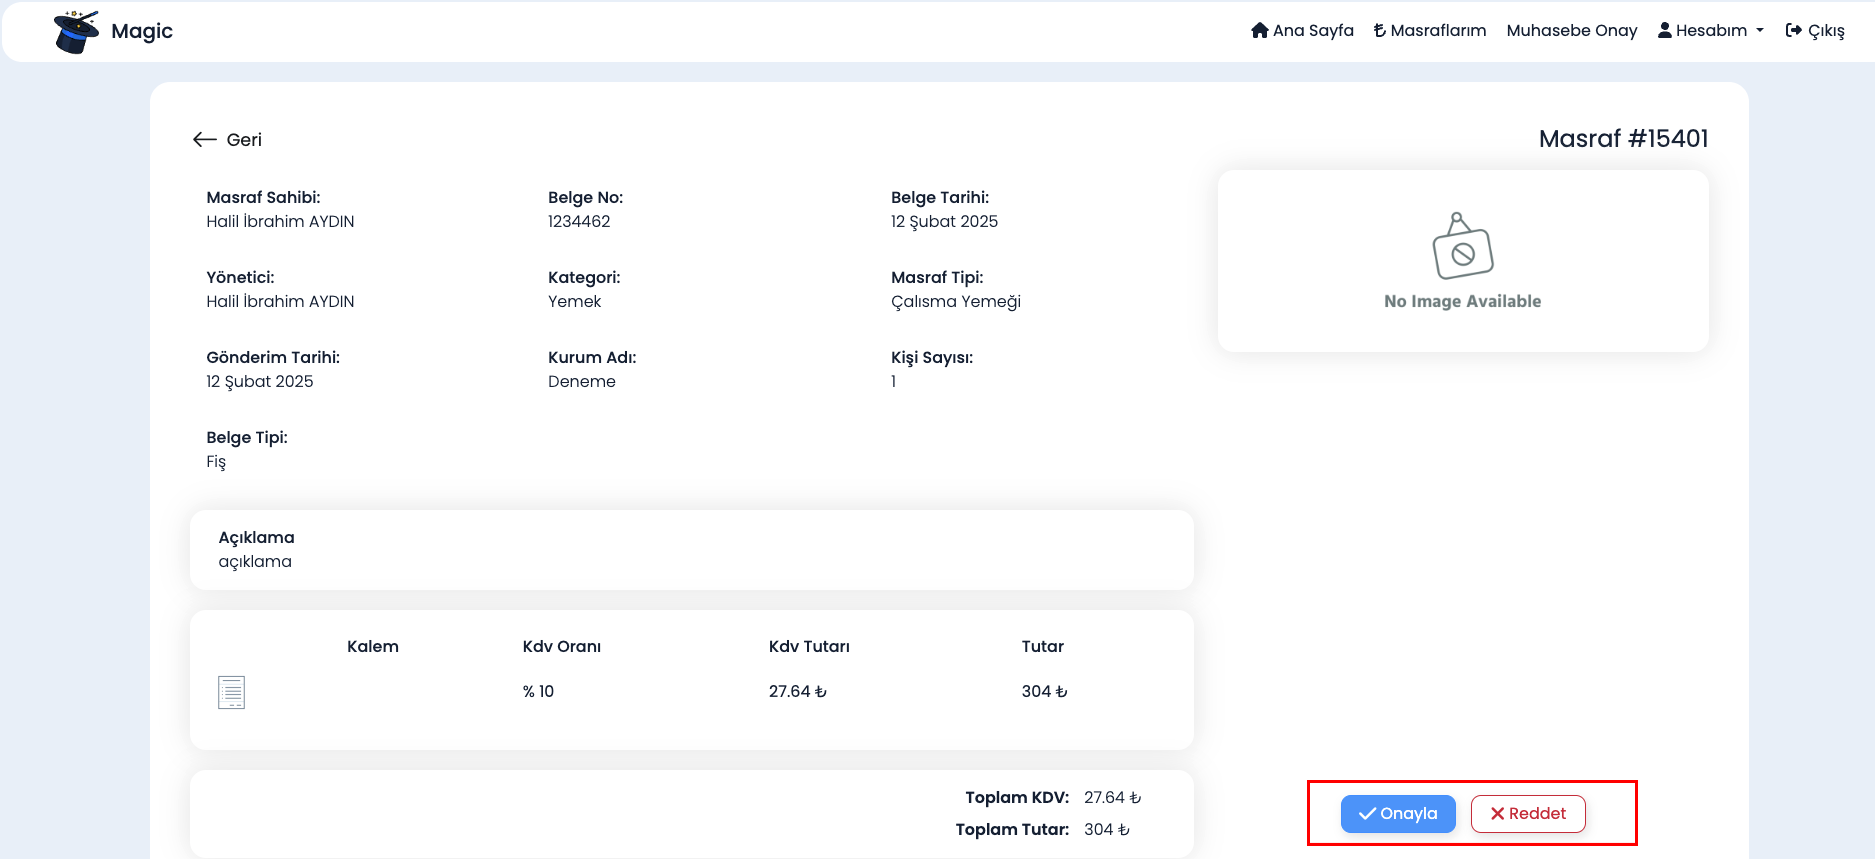Image resolution: width=1875 pixels, height=859 pixels.
Task: Log out with the Çıkış link
Action: [x=1815, y=30]
